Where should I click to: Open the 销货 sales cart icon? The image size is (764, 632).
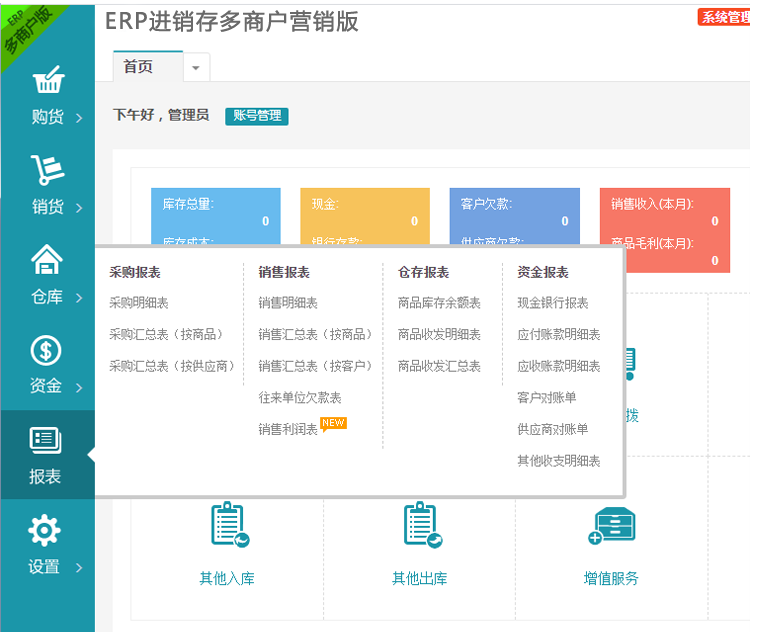47,170
